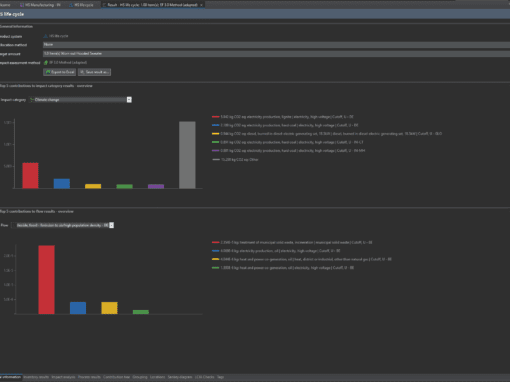Open the Process results tab

tap(89, 377)
